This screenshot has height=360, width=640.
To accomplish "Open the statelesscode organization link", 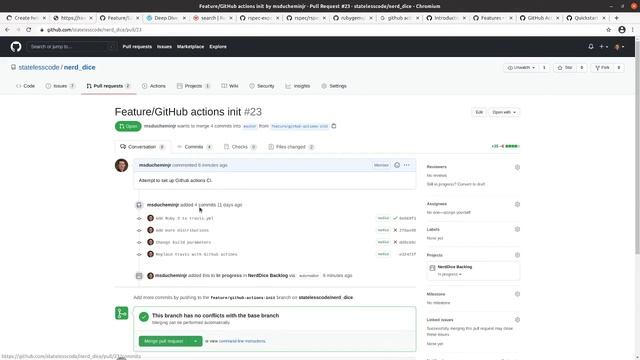I will tap(39, 67).
